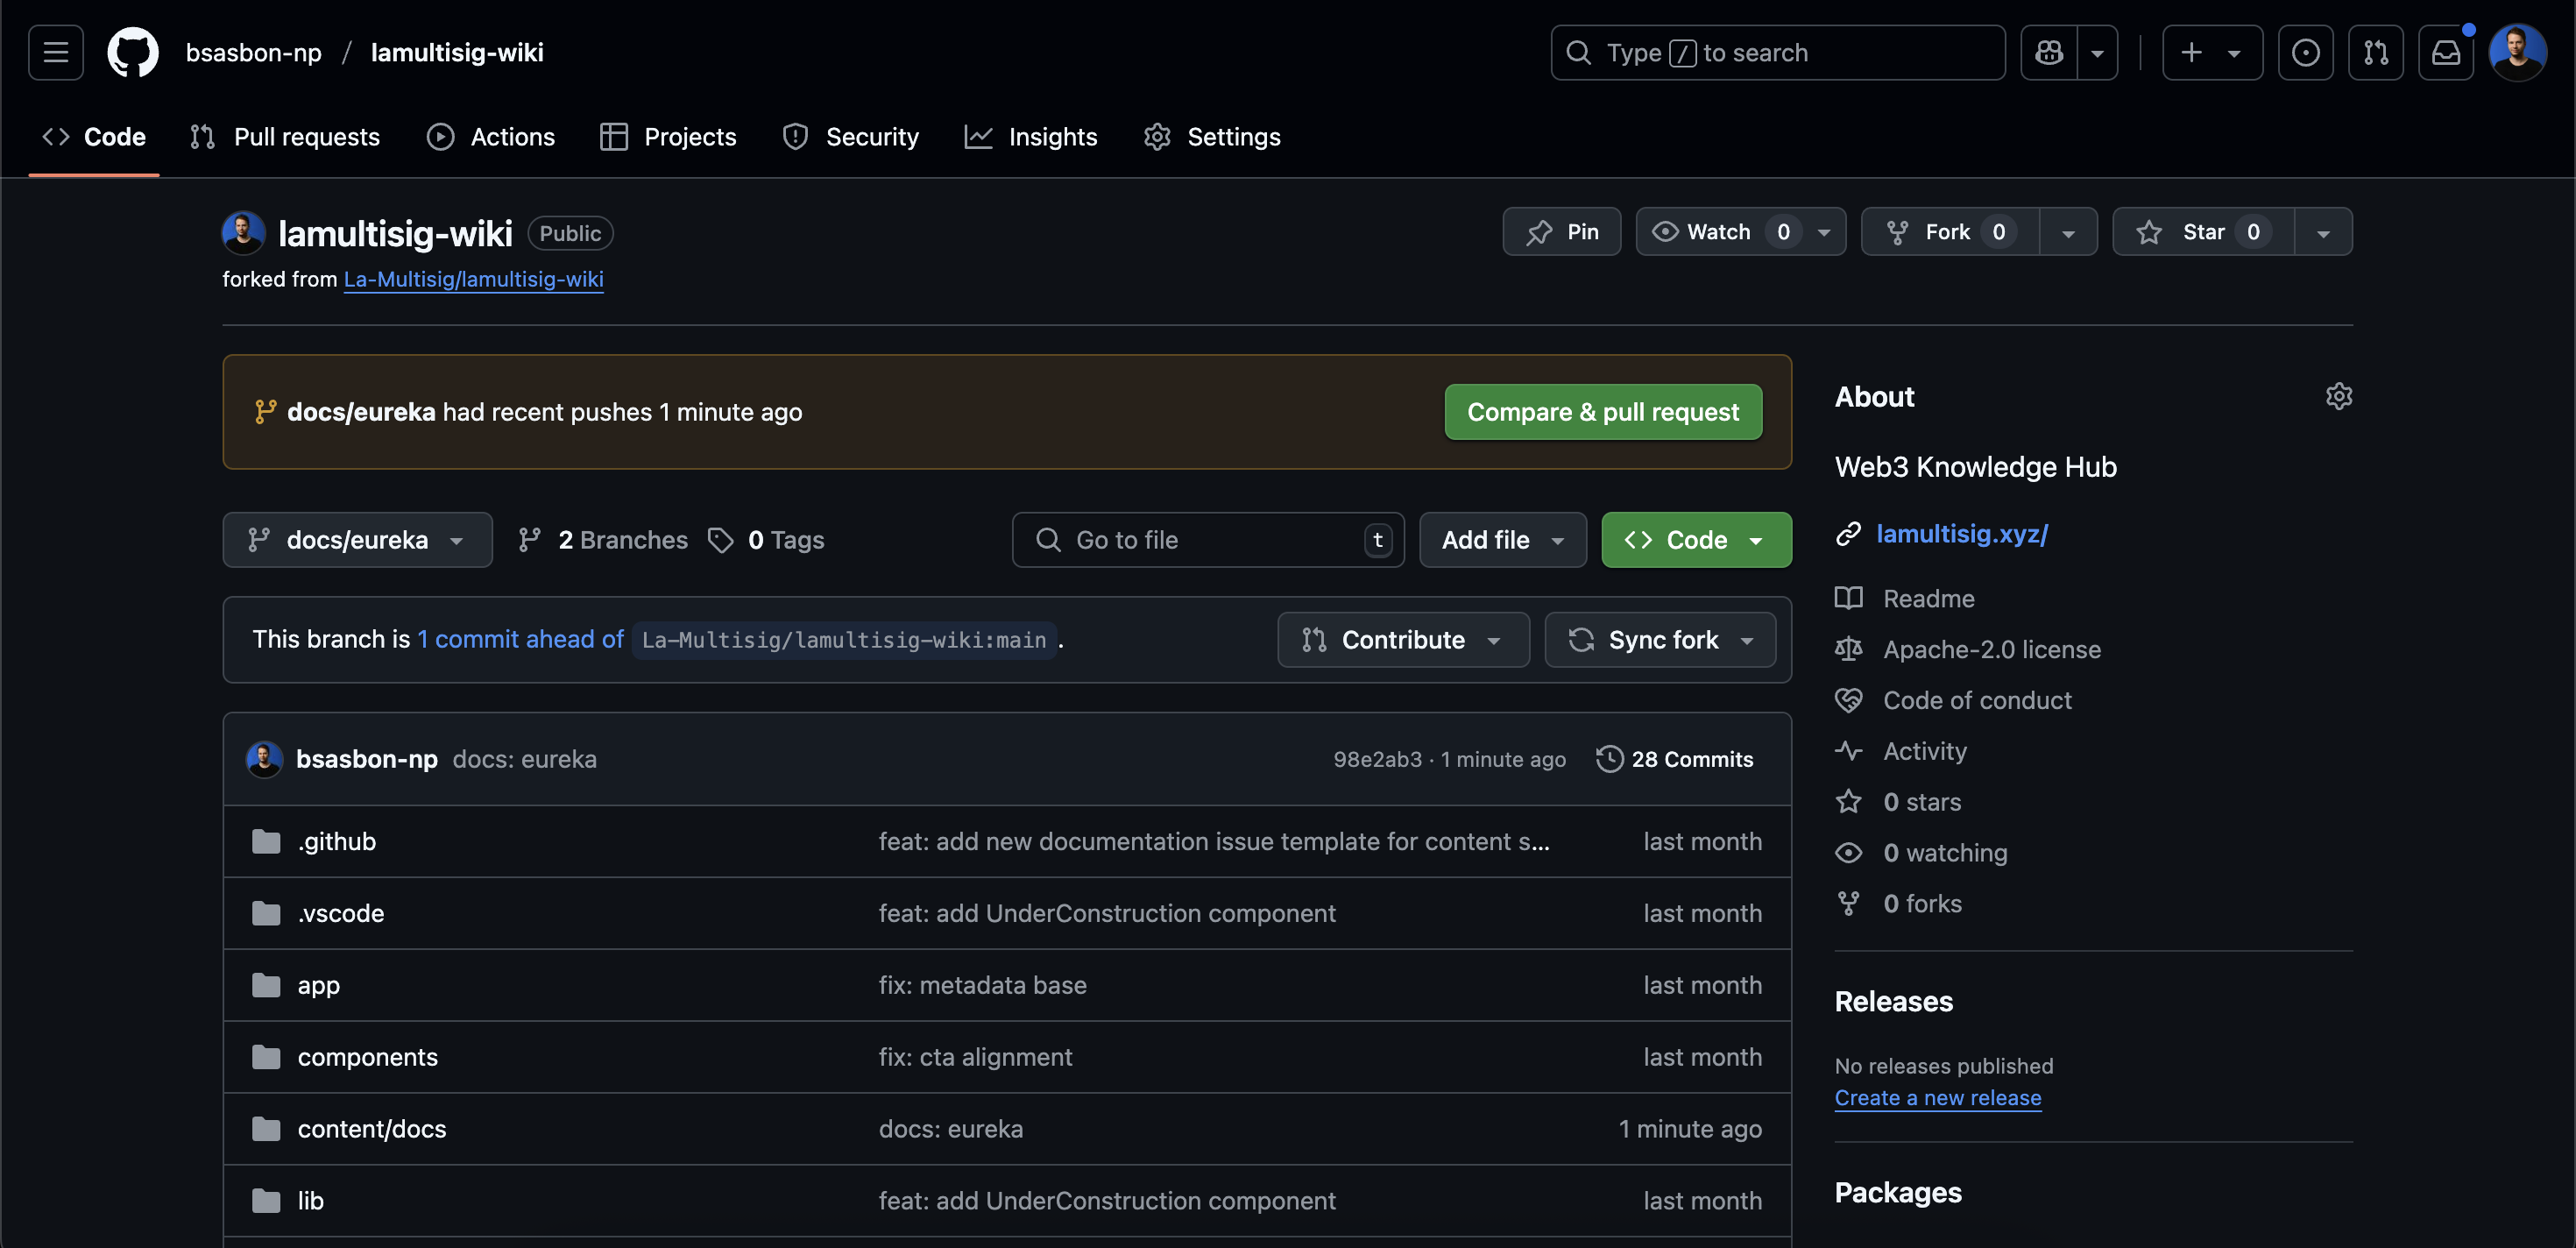Open the repository Settings tab
Image resolution: width=2576 pixels, height=1248 pixels.
(x=1212, y=137)
